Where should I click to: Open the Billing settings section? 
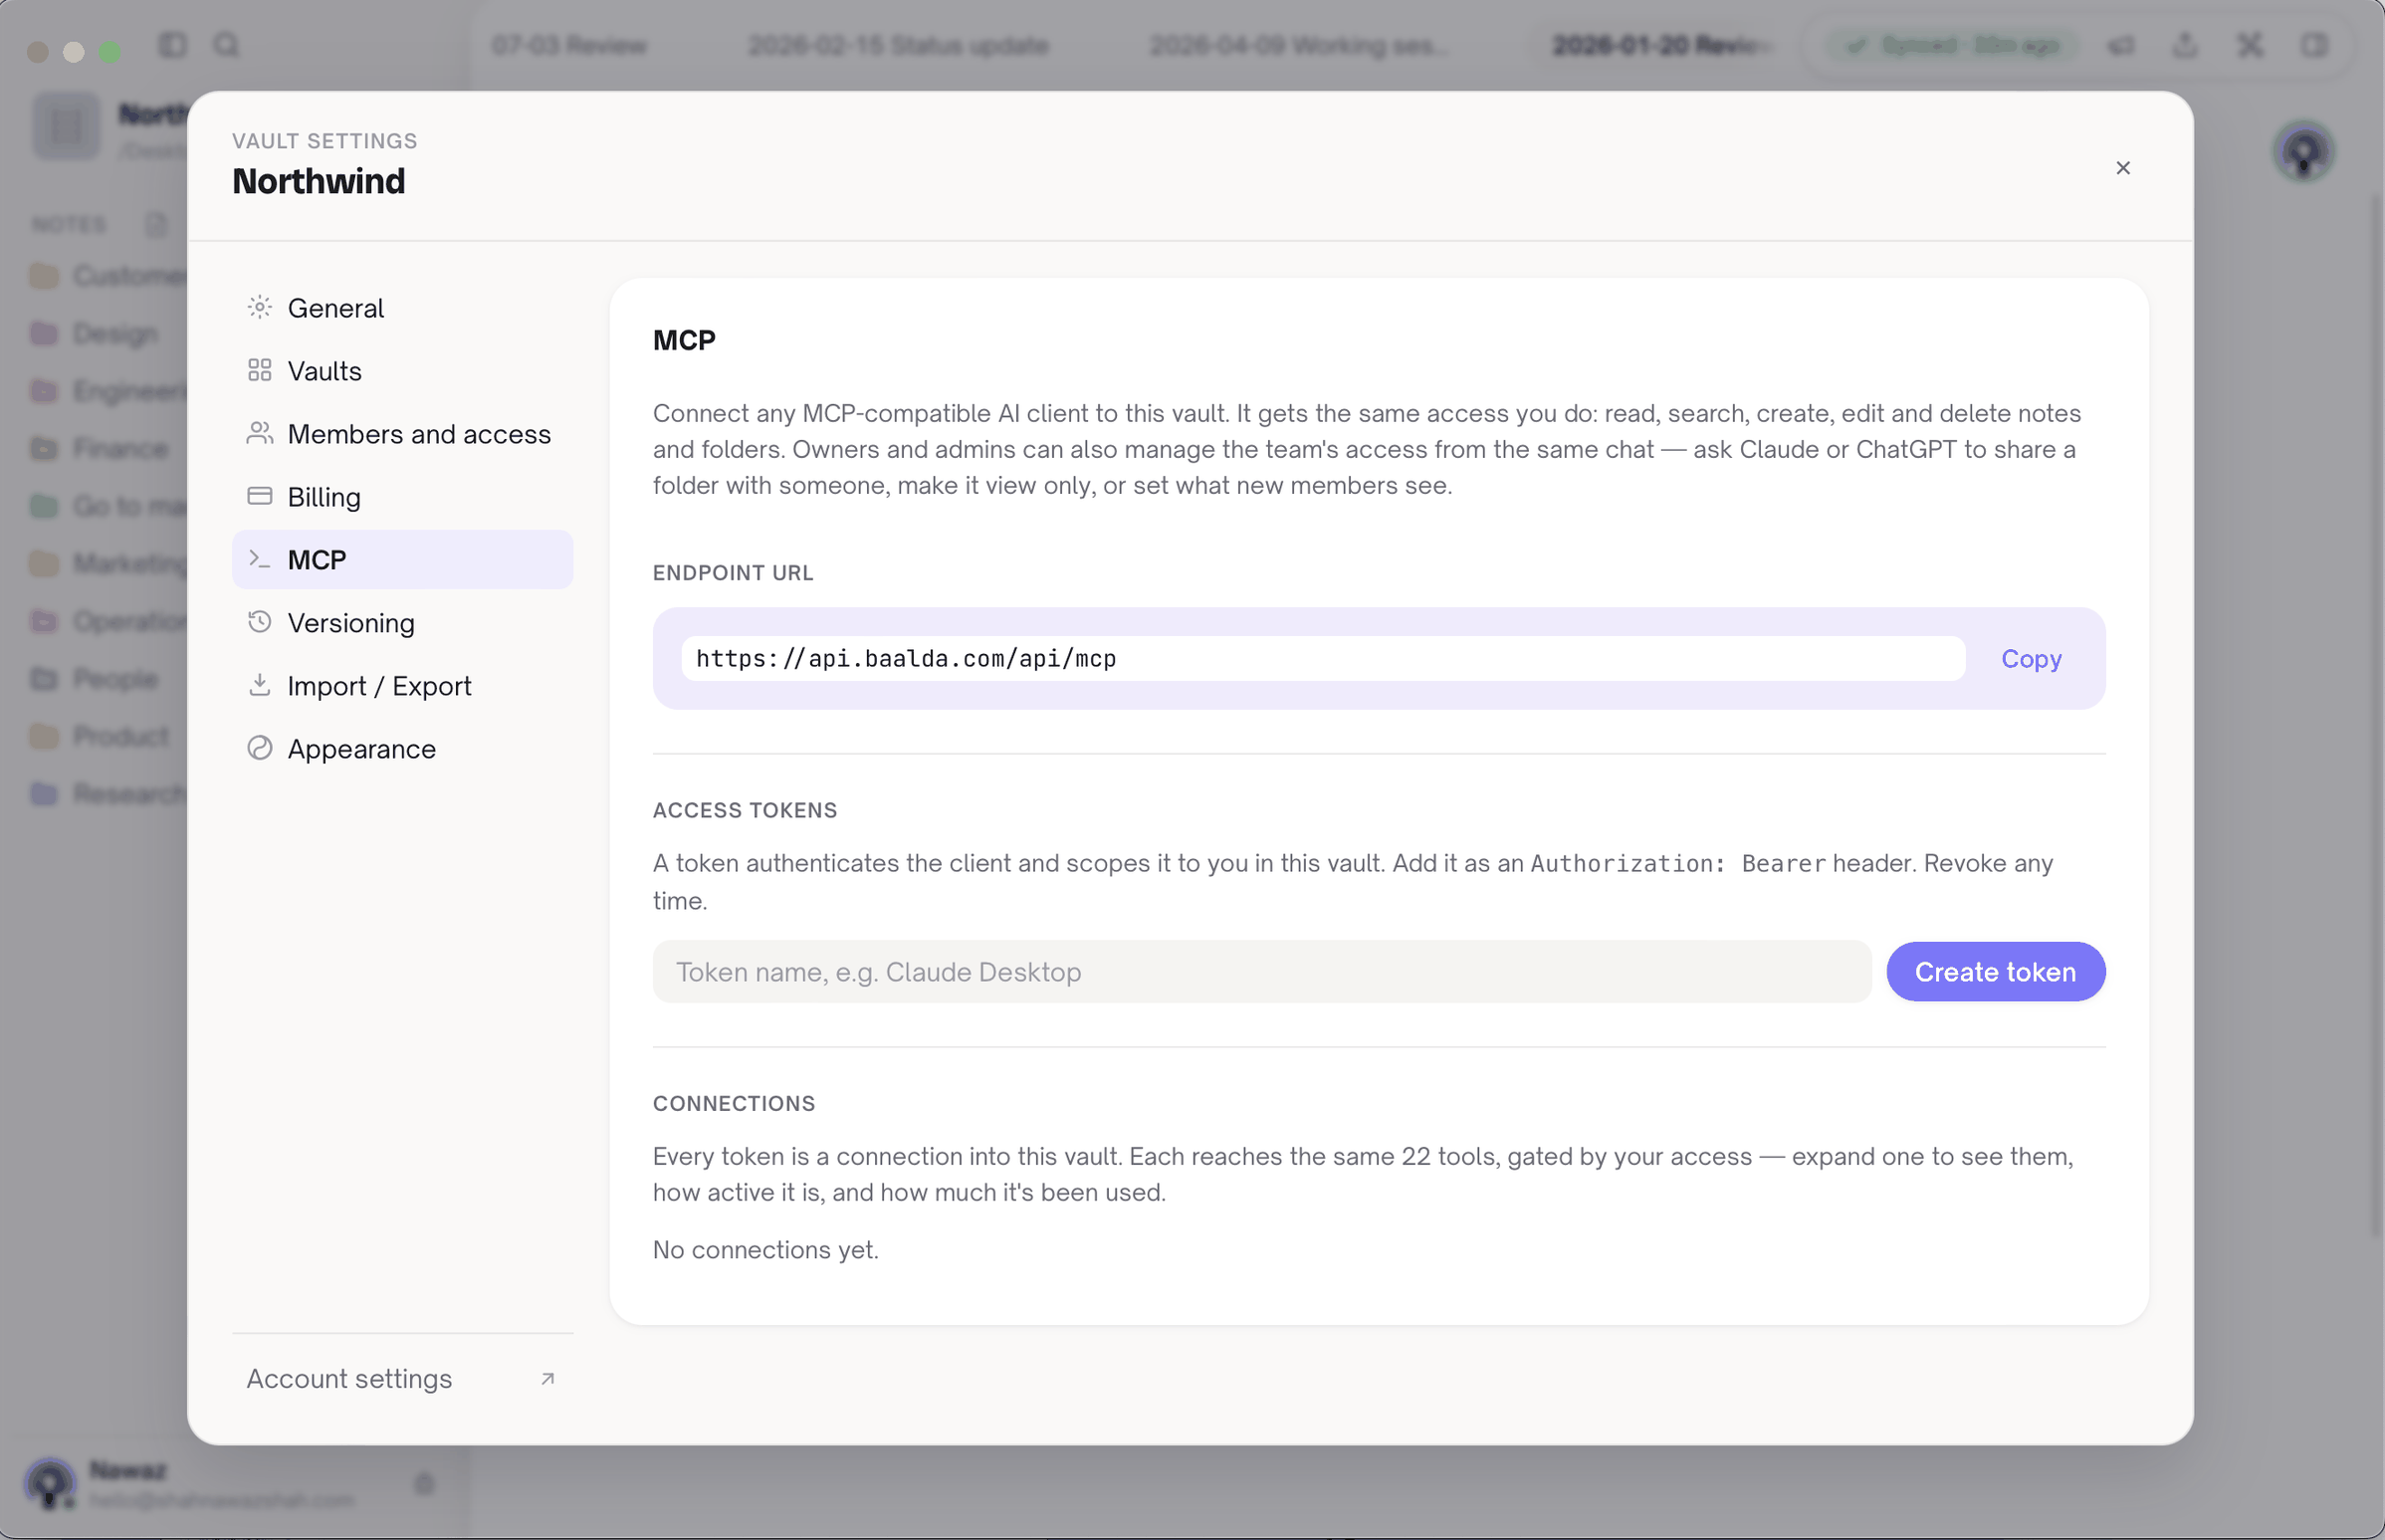click(402, 496)
